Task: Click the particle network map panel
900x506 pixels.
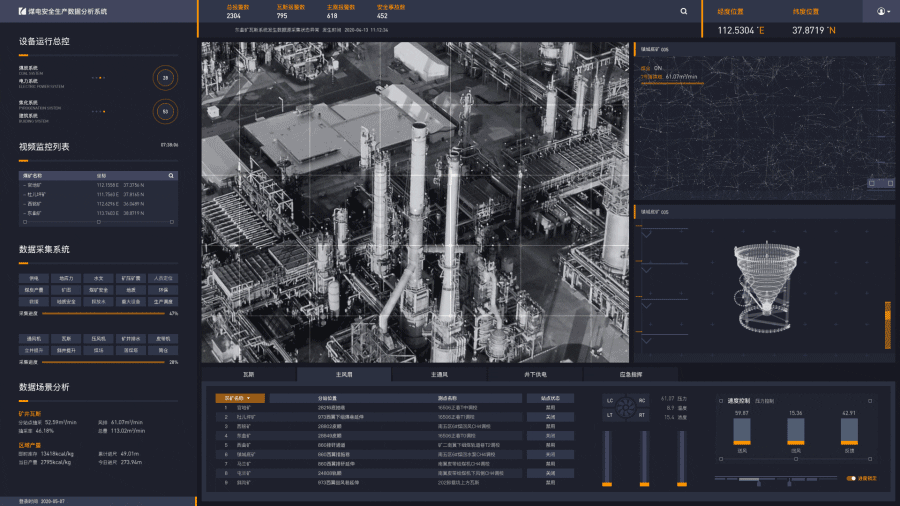Action: (763, 127)
